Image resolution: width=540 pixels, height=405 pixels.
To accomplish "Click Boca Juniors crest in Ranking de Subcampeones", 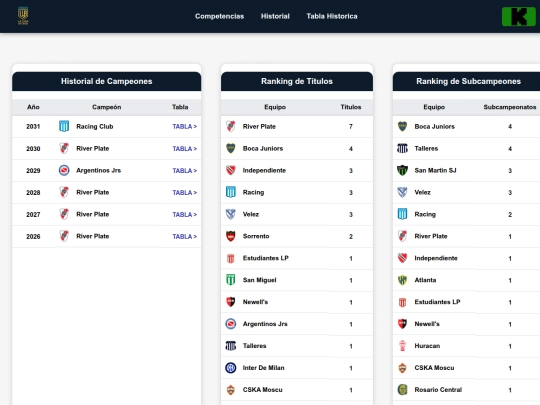I will coord(403,126).
